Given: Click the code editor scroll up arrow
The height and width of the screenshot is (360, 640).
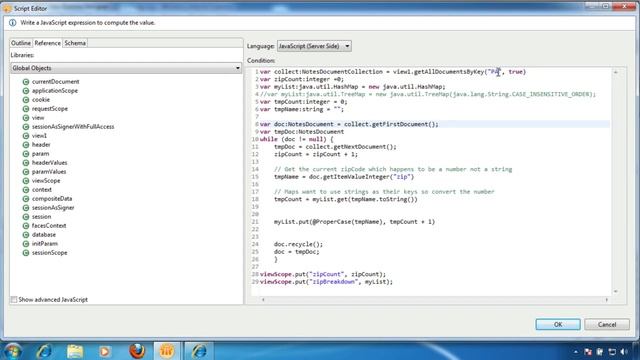Looking at the screenshot, I should point(616,72).
